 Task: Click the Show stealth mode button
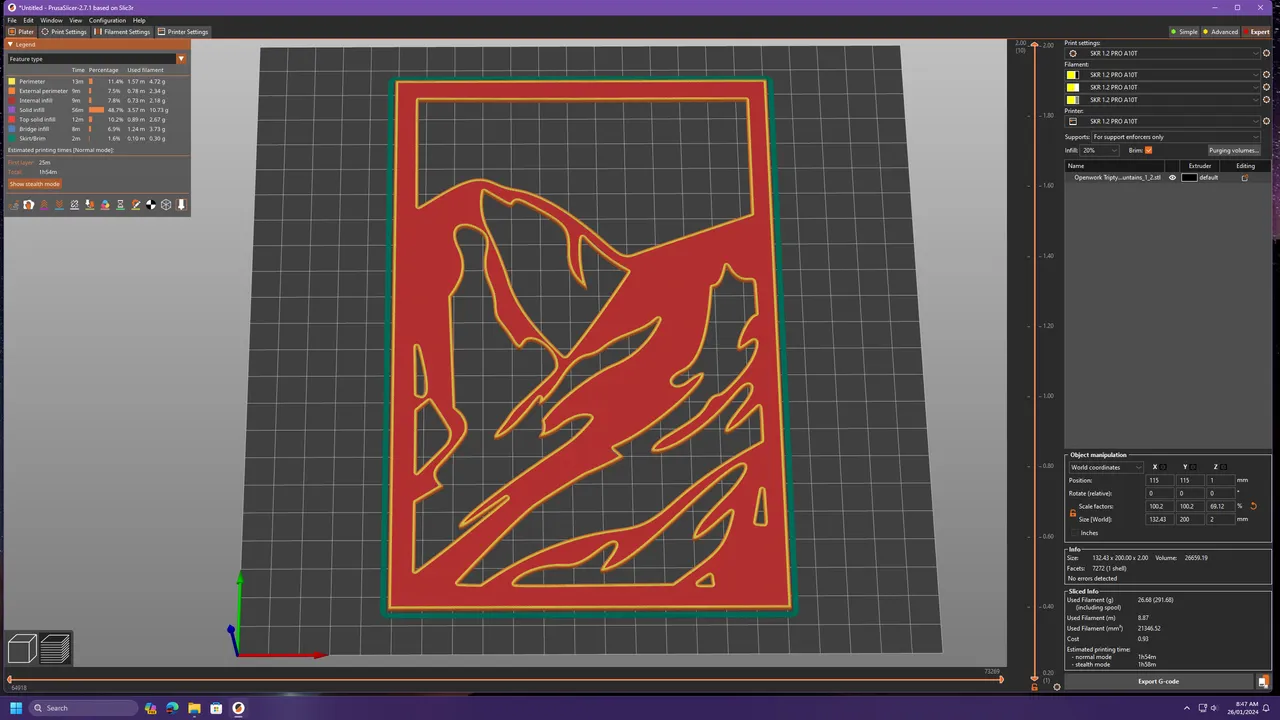(x=35, y=184)
